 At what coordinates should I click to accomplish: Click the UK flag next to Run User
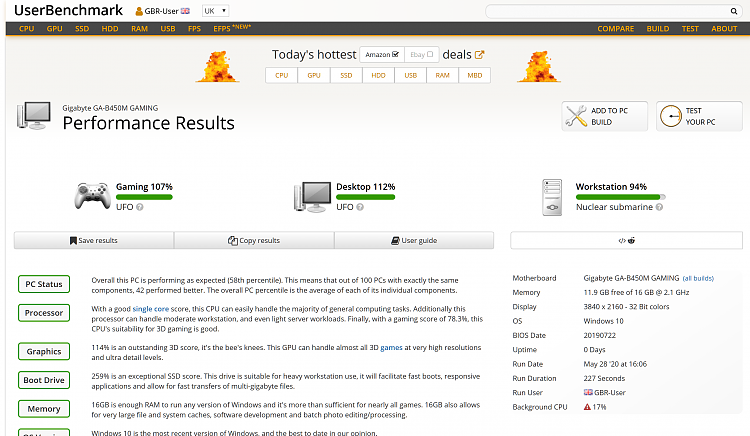pyautogui.click(x=588, y=392)
